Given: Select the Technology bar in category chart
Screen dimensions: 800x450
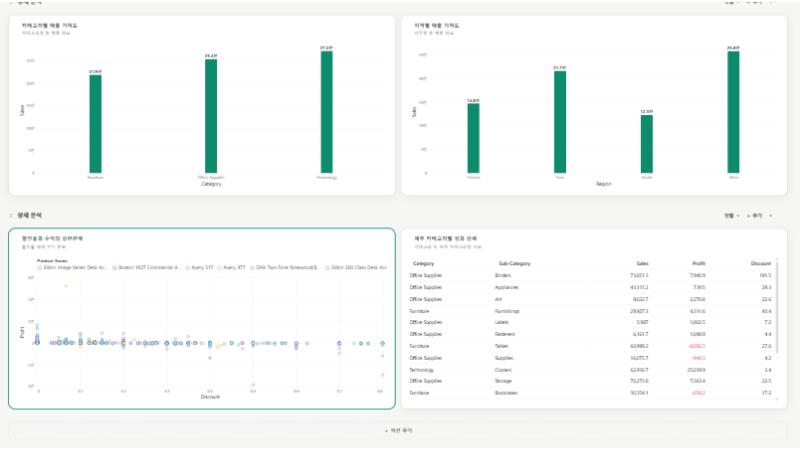Looking at the screenshot, I should (x=327, y=112).
